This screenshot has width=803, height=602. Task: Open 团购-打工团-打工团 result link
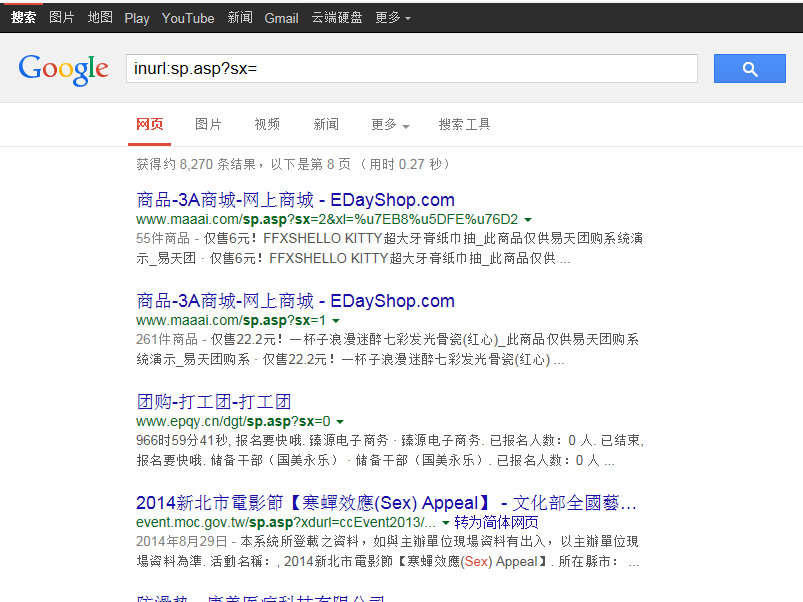tap(214, 402)
